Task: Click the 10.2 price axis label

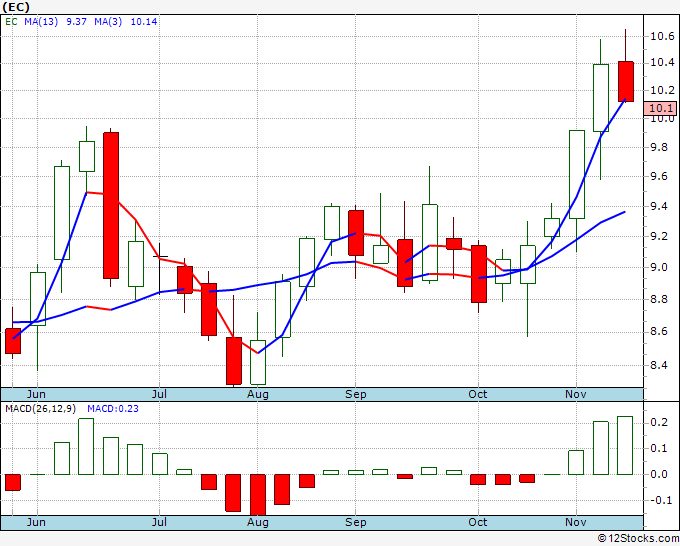Action: [662, 90]
